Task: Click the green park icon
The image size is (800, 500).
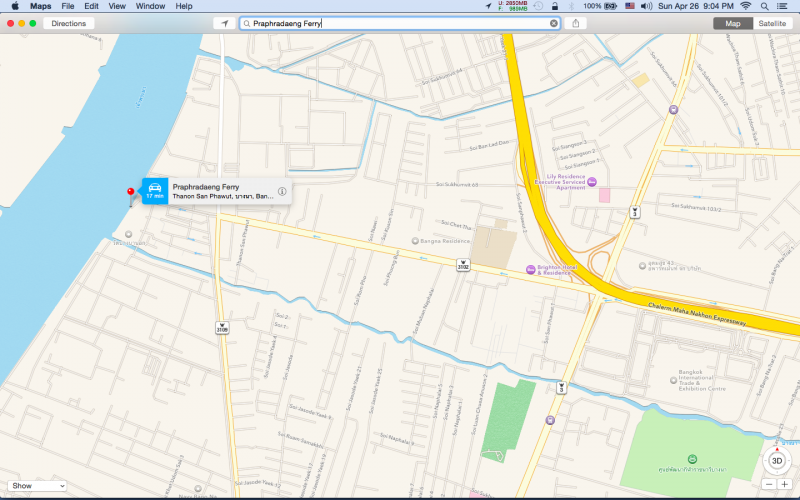Action: click(692, 459)
